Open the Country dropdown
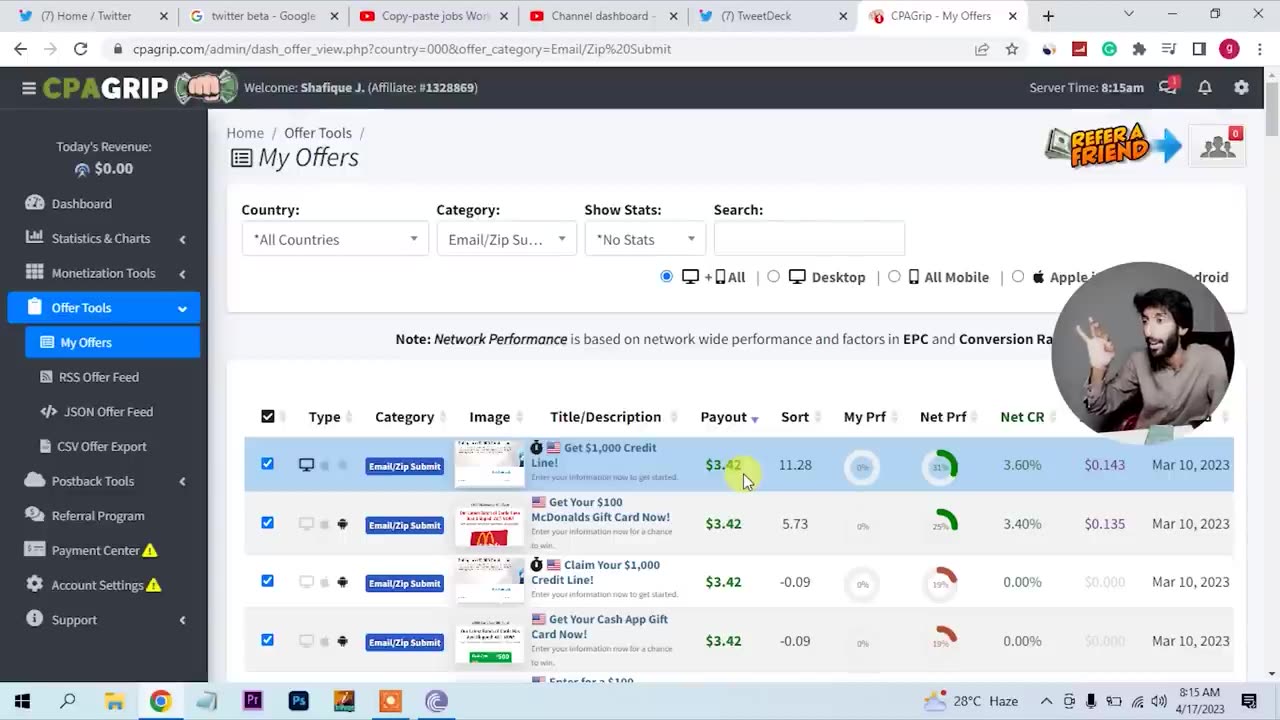The image size is (1280, 720). (x=335, y=239)
